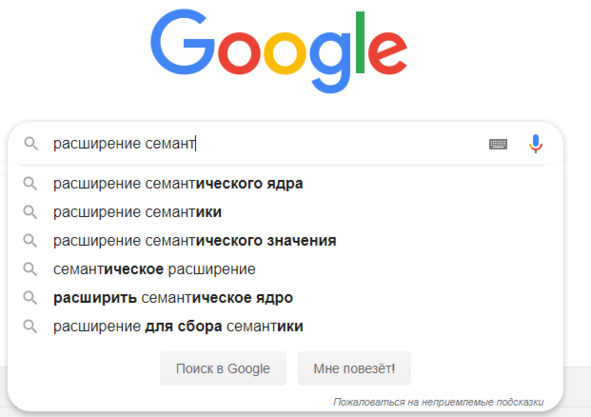591x417 pixels.
Task: Click magnifier beside 'расширение семантического ядра'
Action: click(30, 184)
